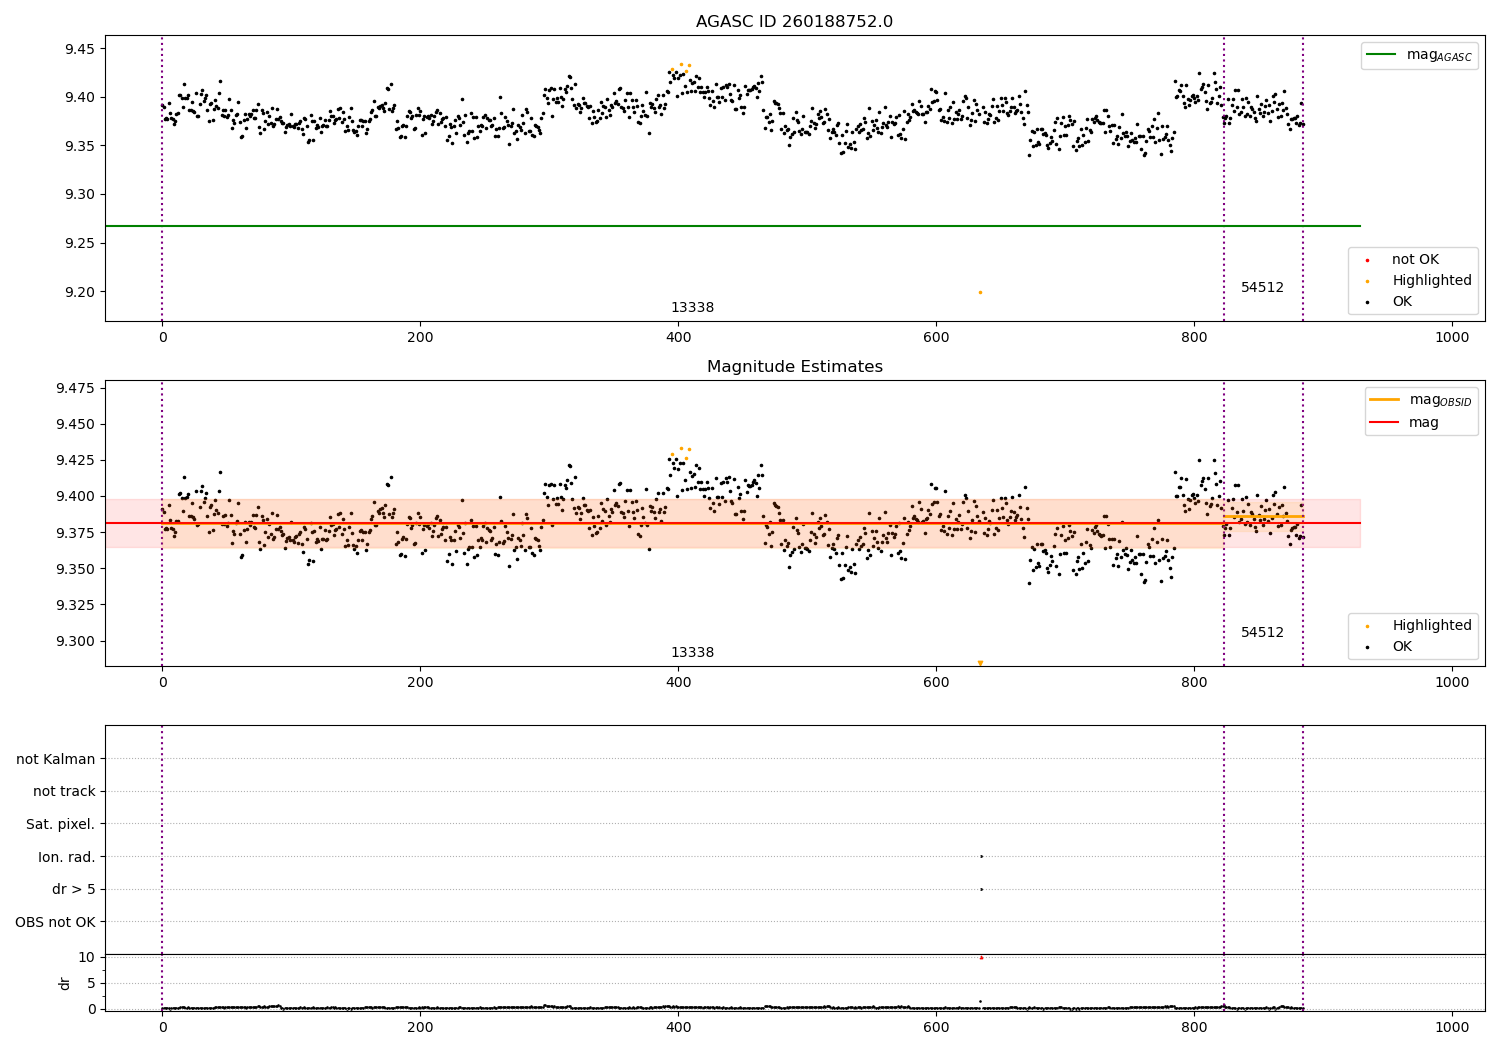
Task: Select 'Highlighted' legend entry in middle plot
Action: click(x=1432, y=626)
